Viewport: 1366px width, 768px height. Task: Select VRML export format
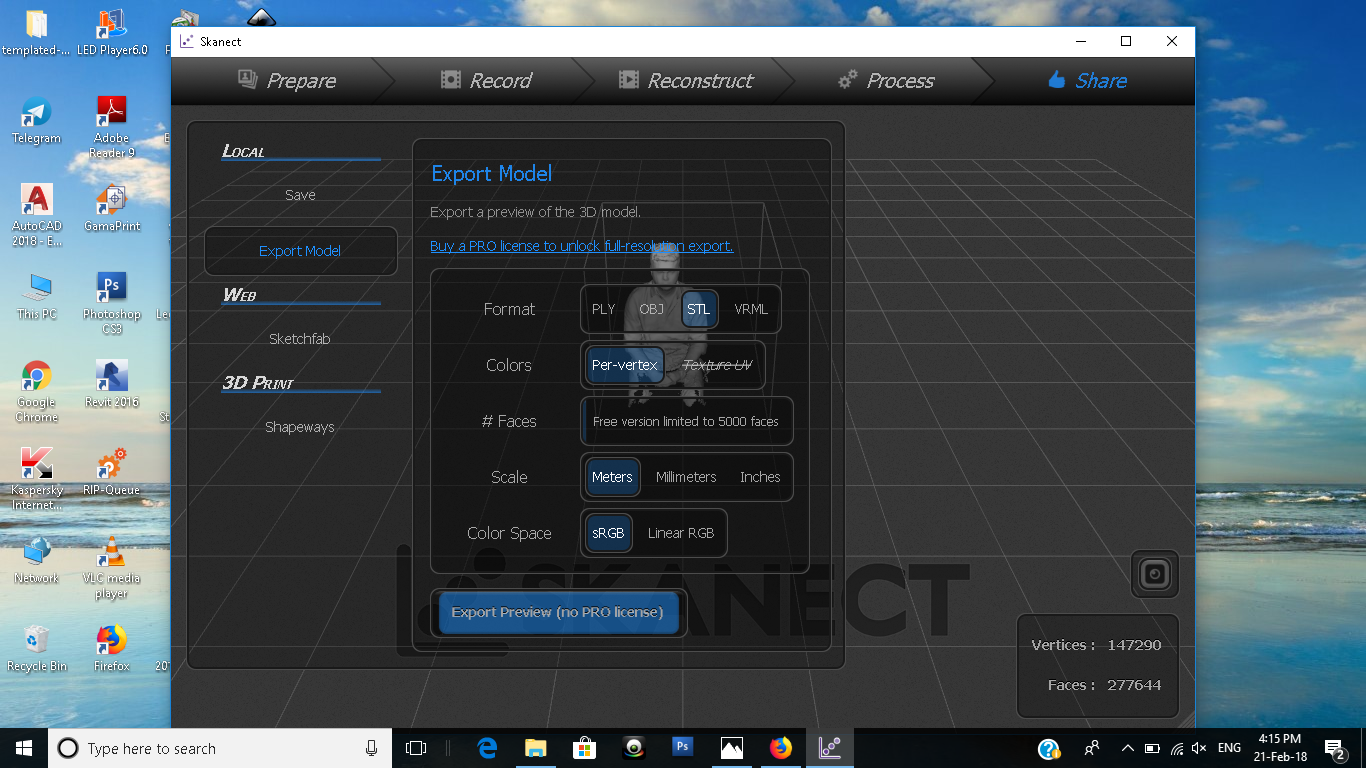pyautogui.click(x=751, y=309)
